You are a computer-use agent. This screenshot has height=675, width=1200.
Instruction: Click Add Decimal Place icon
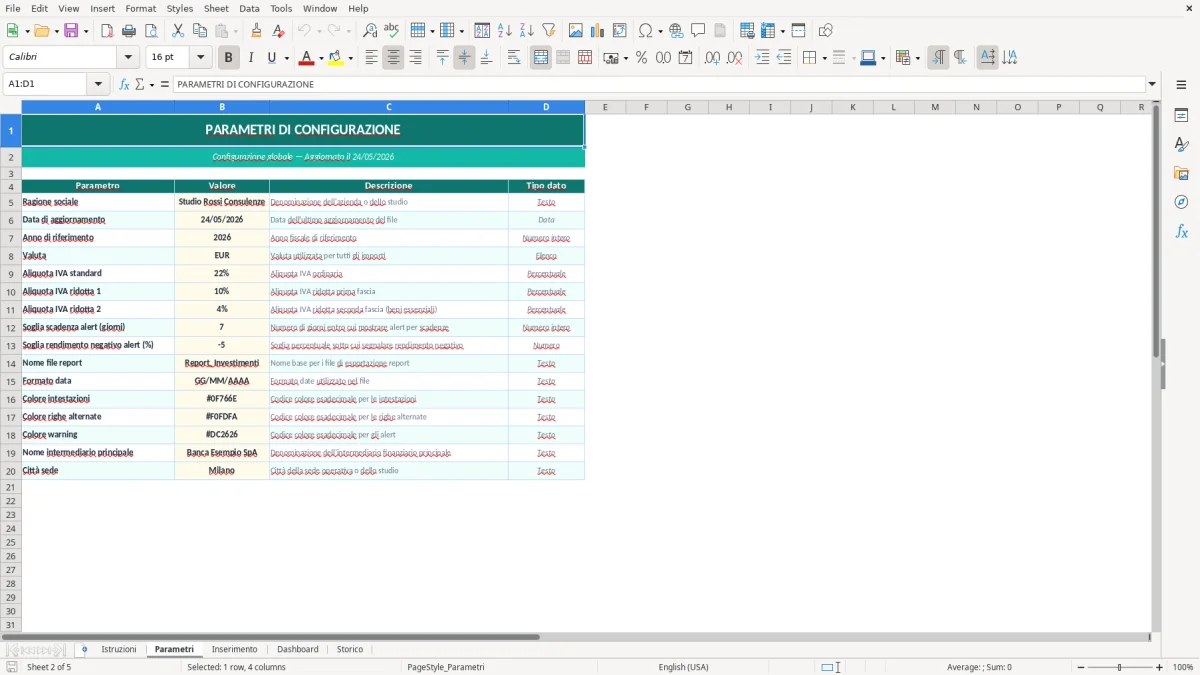tap(712, 58)
